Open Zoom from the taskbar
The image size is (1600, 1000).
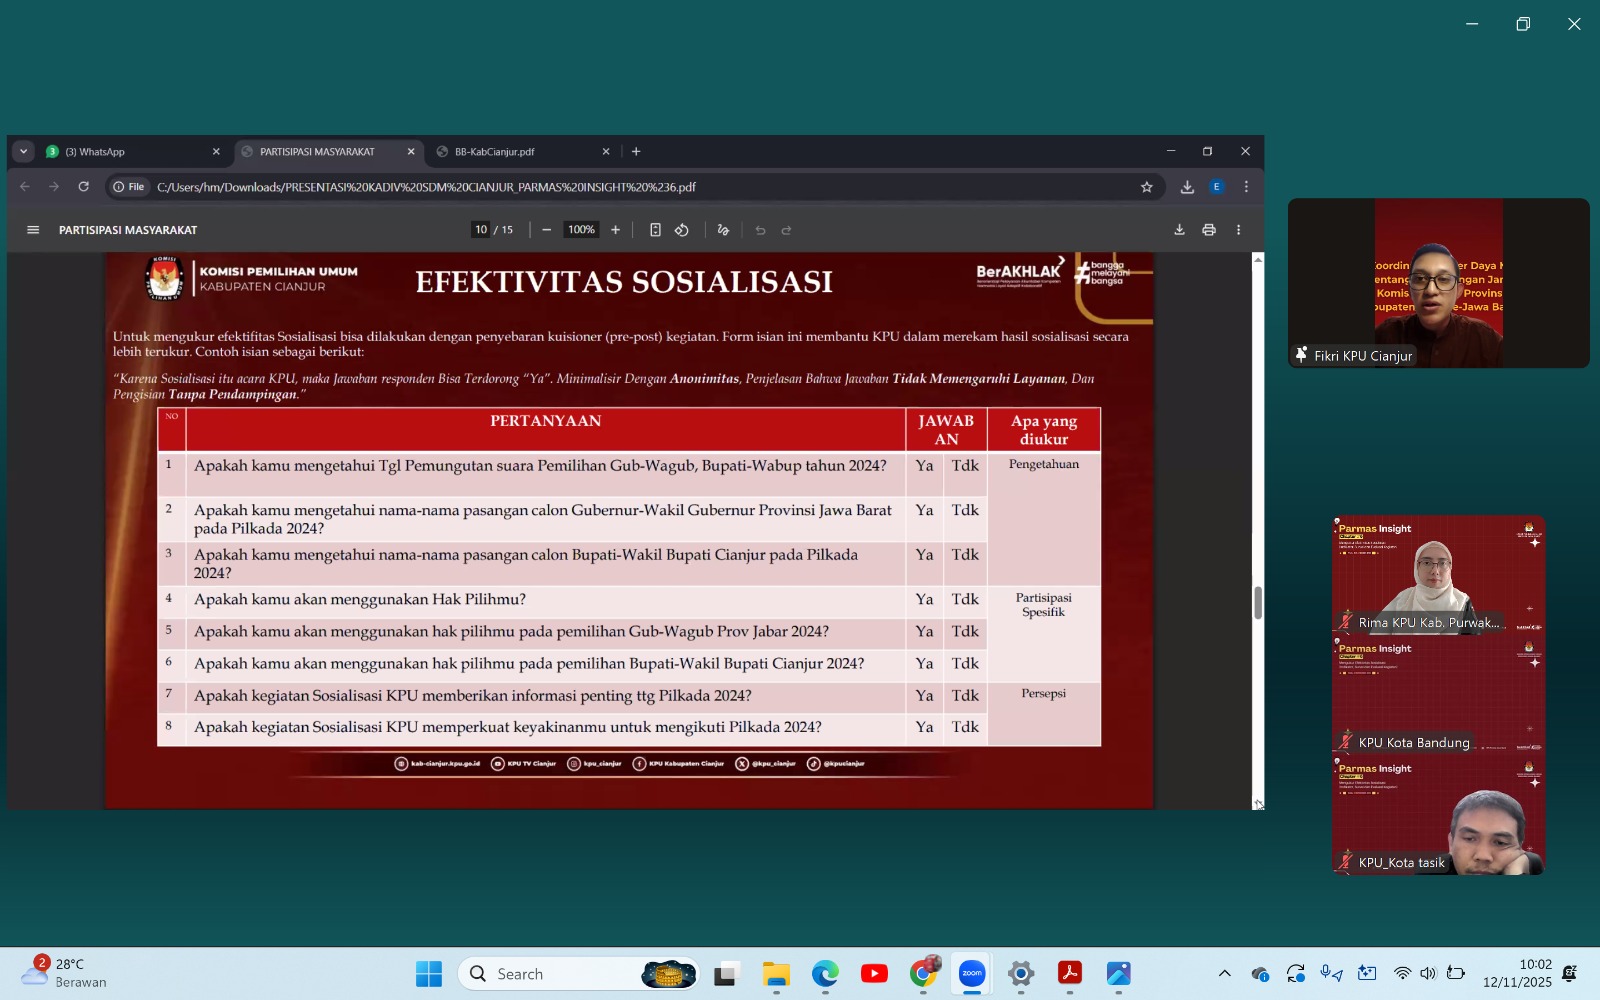[971, 974]
